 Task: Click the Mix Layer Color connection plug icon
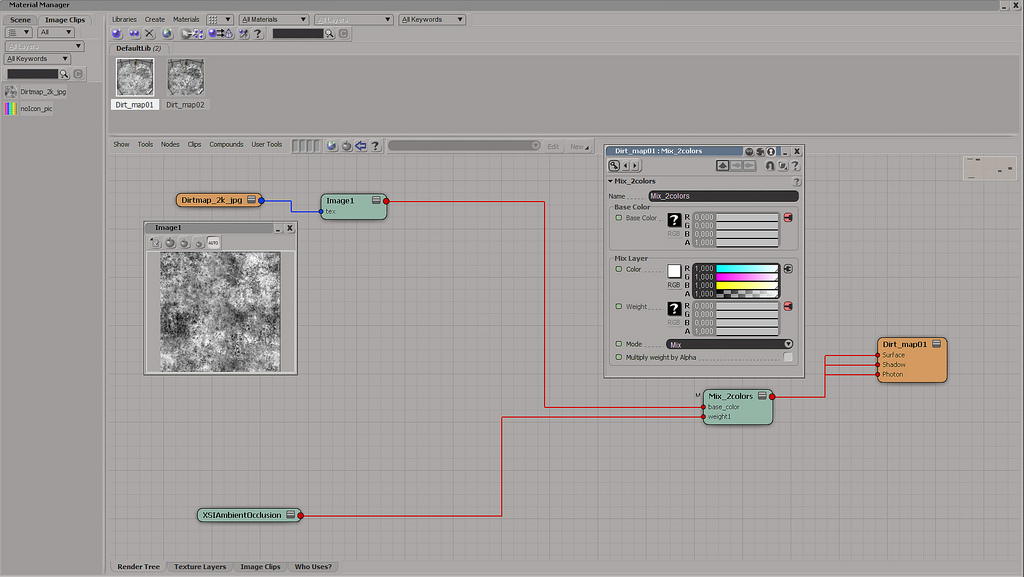click(788, 269)
